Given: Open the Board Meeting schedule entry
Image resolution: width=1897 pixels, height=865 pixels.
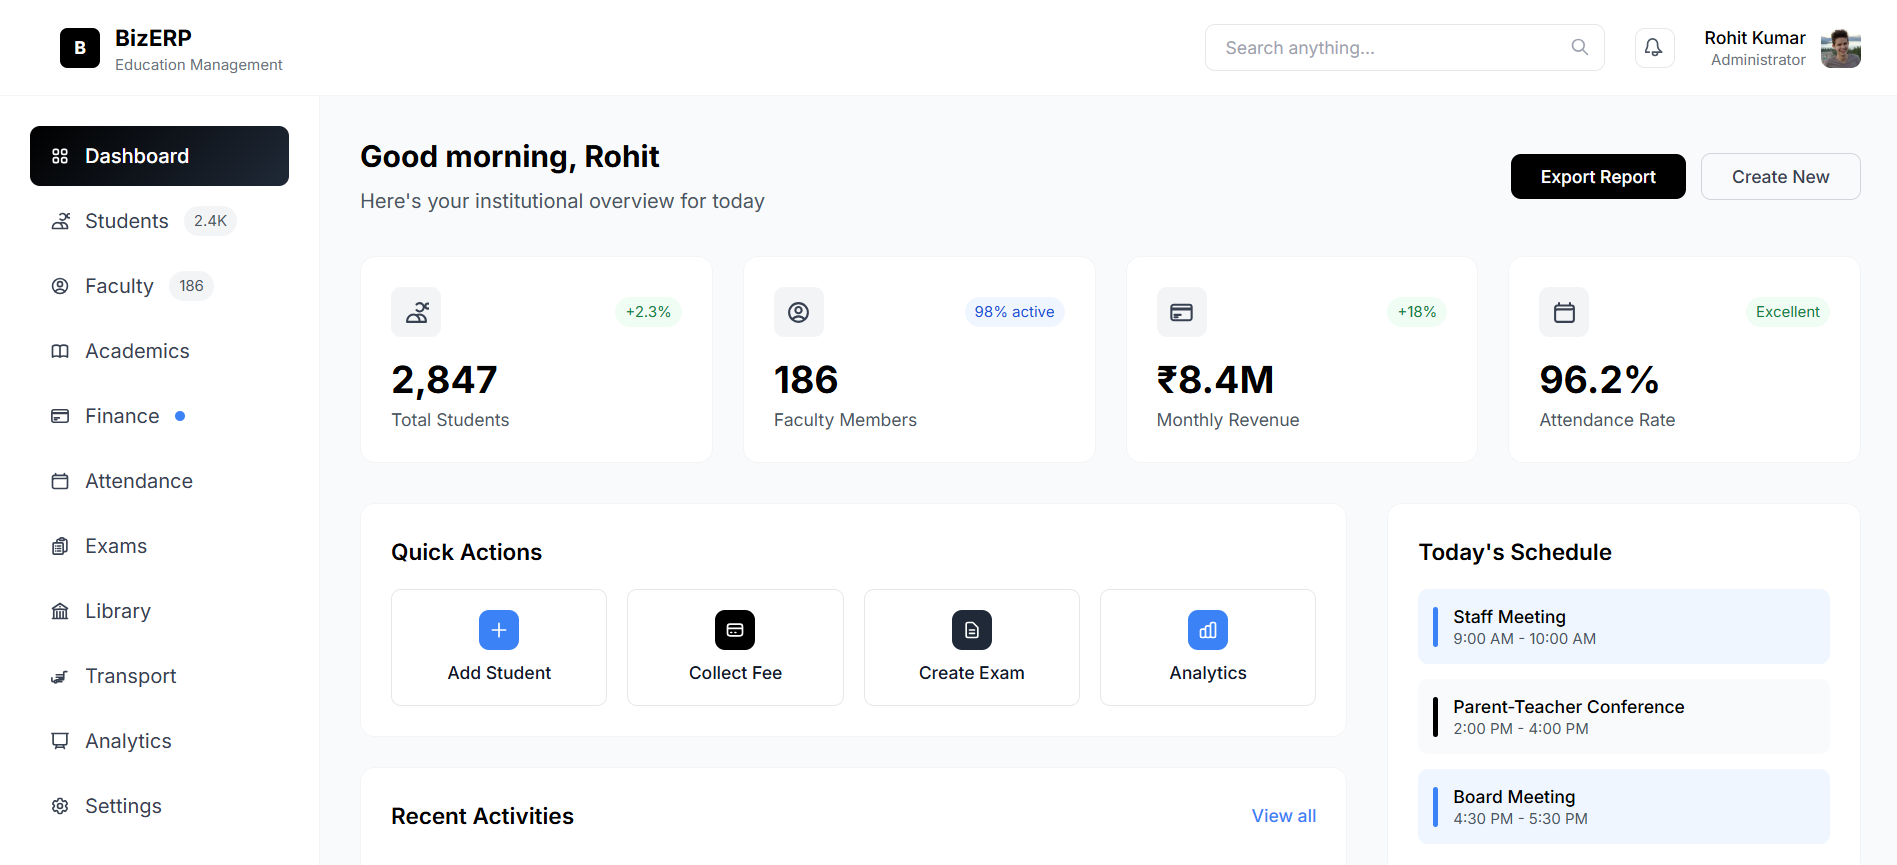Looking at the screenshot, I should [1624, 807].
